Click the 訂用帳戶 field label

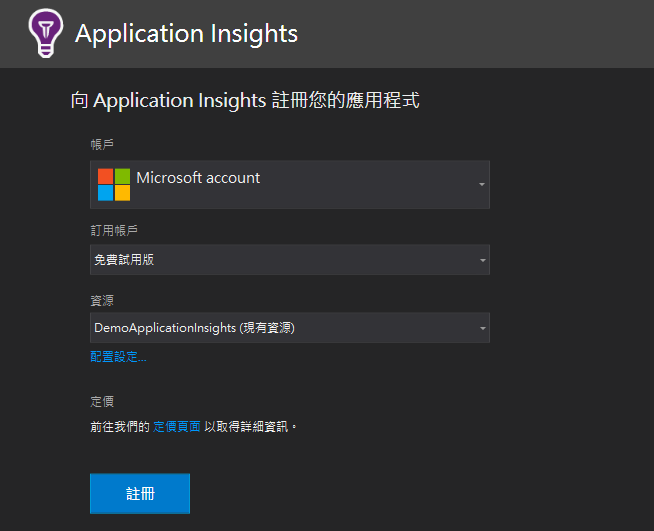click(x=114, y=230)
